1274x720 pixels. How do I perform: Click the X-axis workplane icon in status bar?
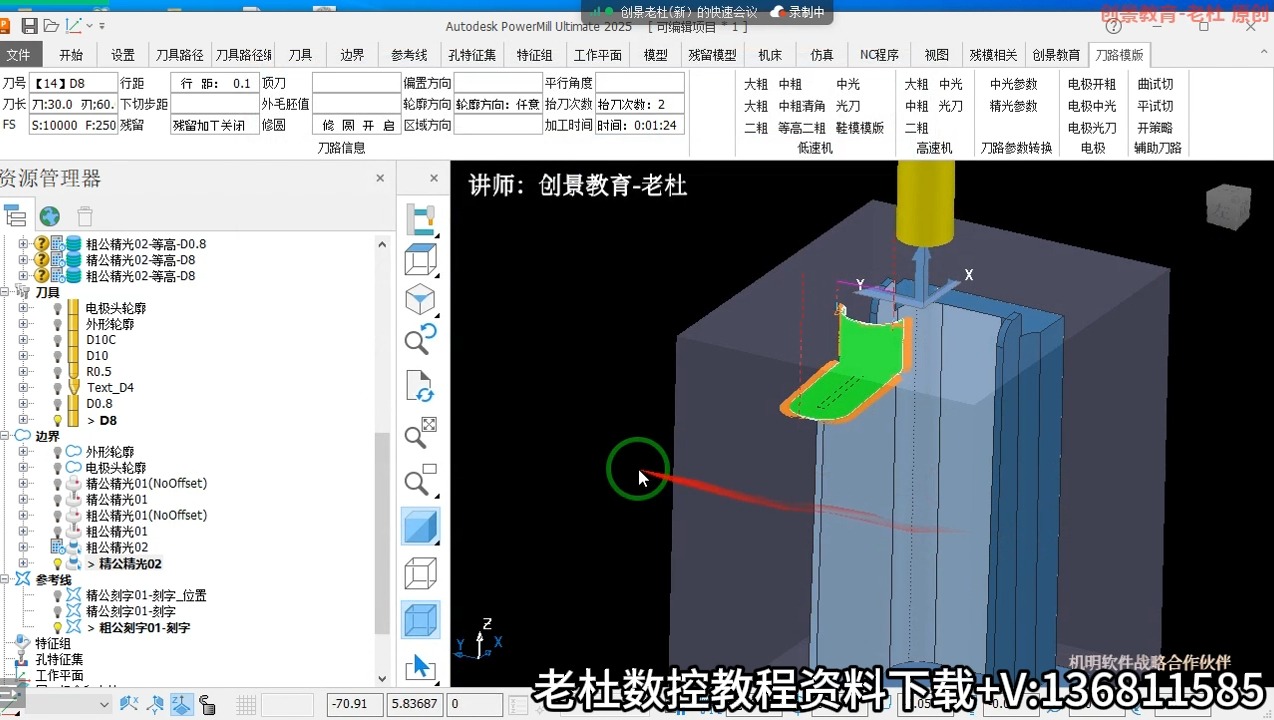click(x=129, y=704)
